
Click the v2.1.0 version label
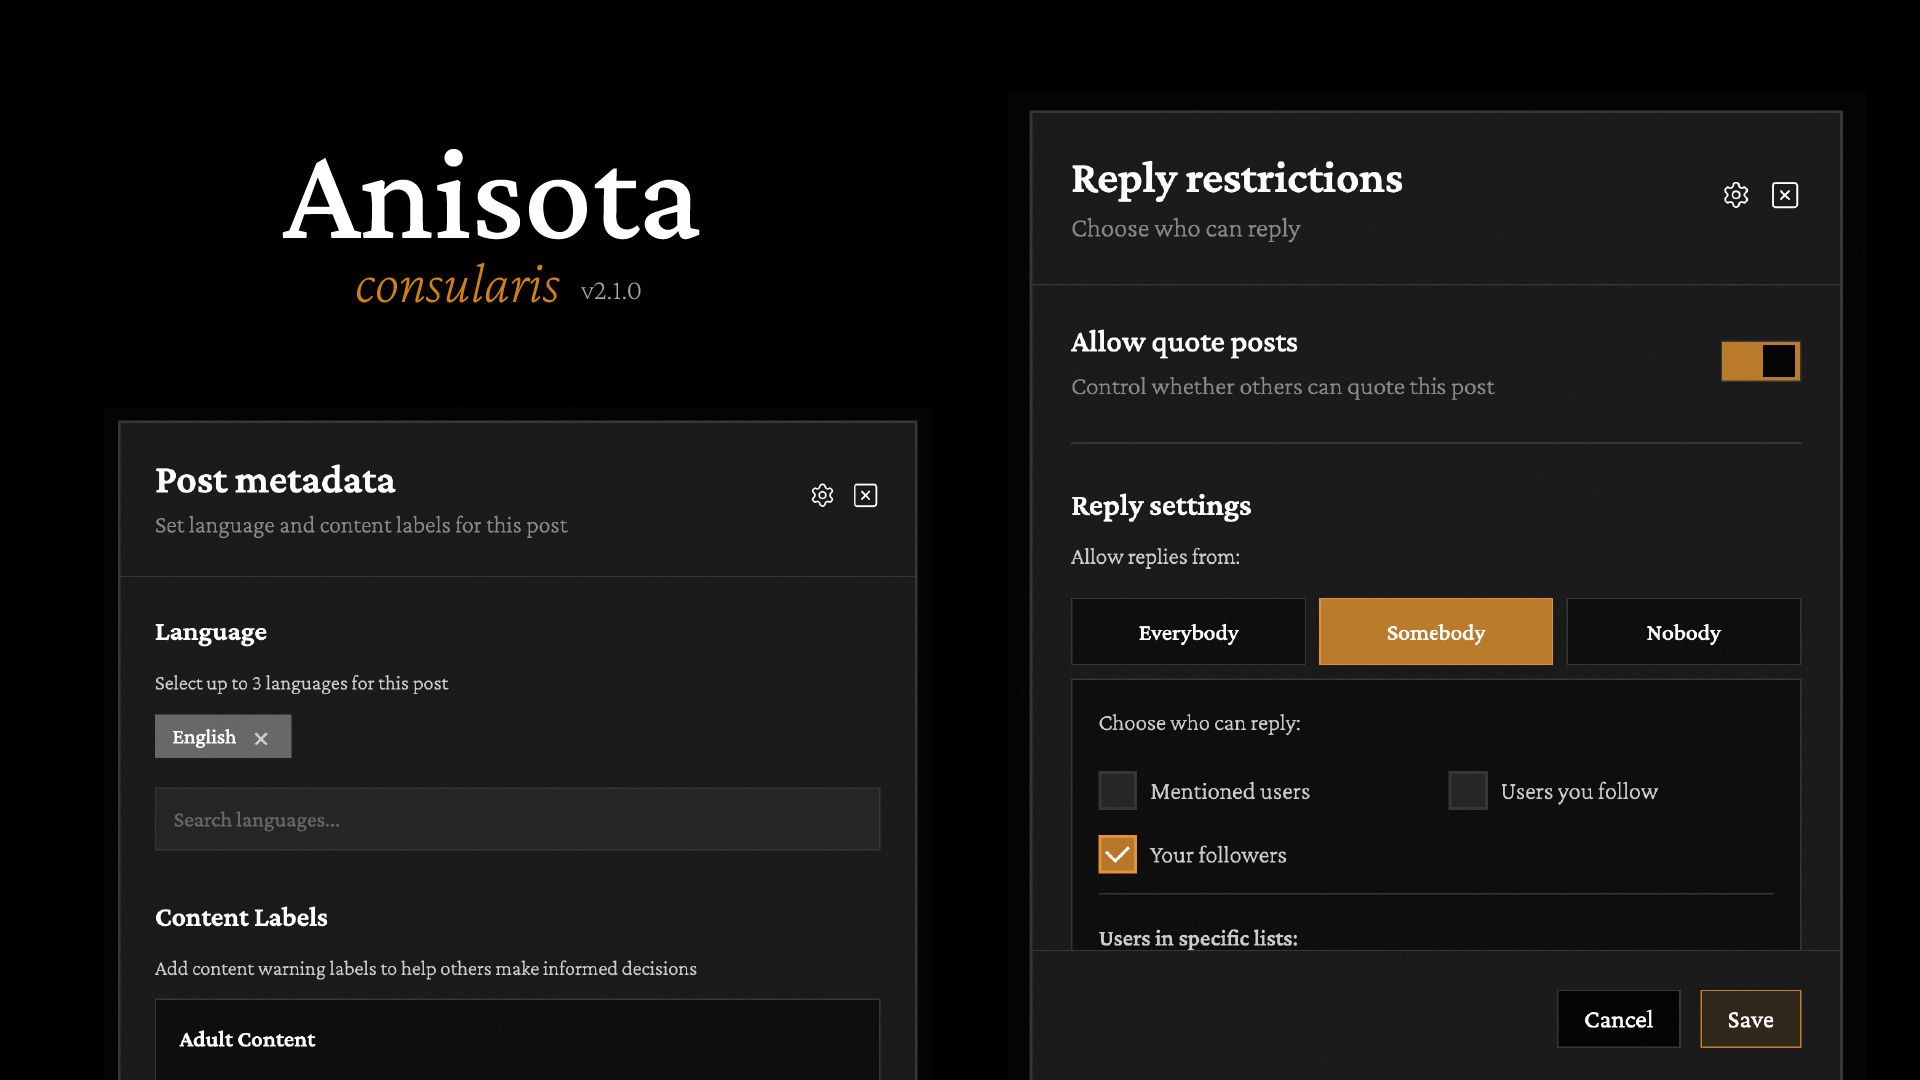[610, 291]
